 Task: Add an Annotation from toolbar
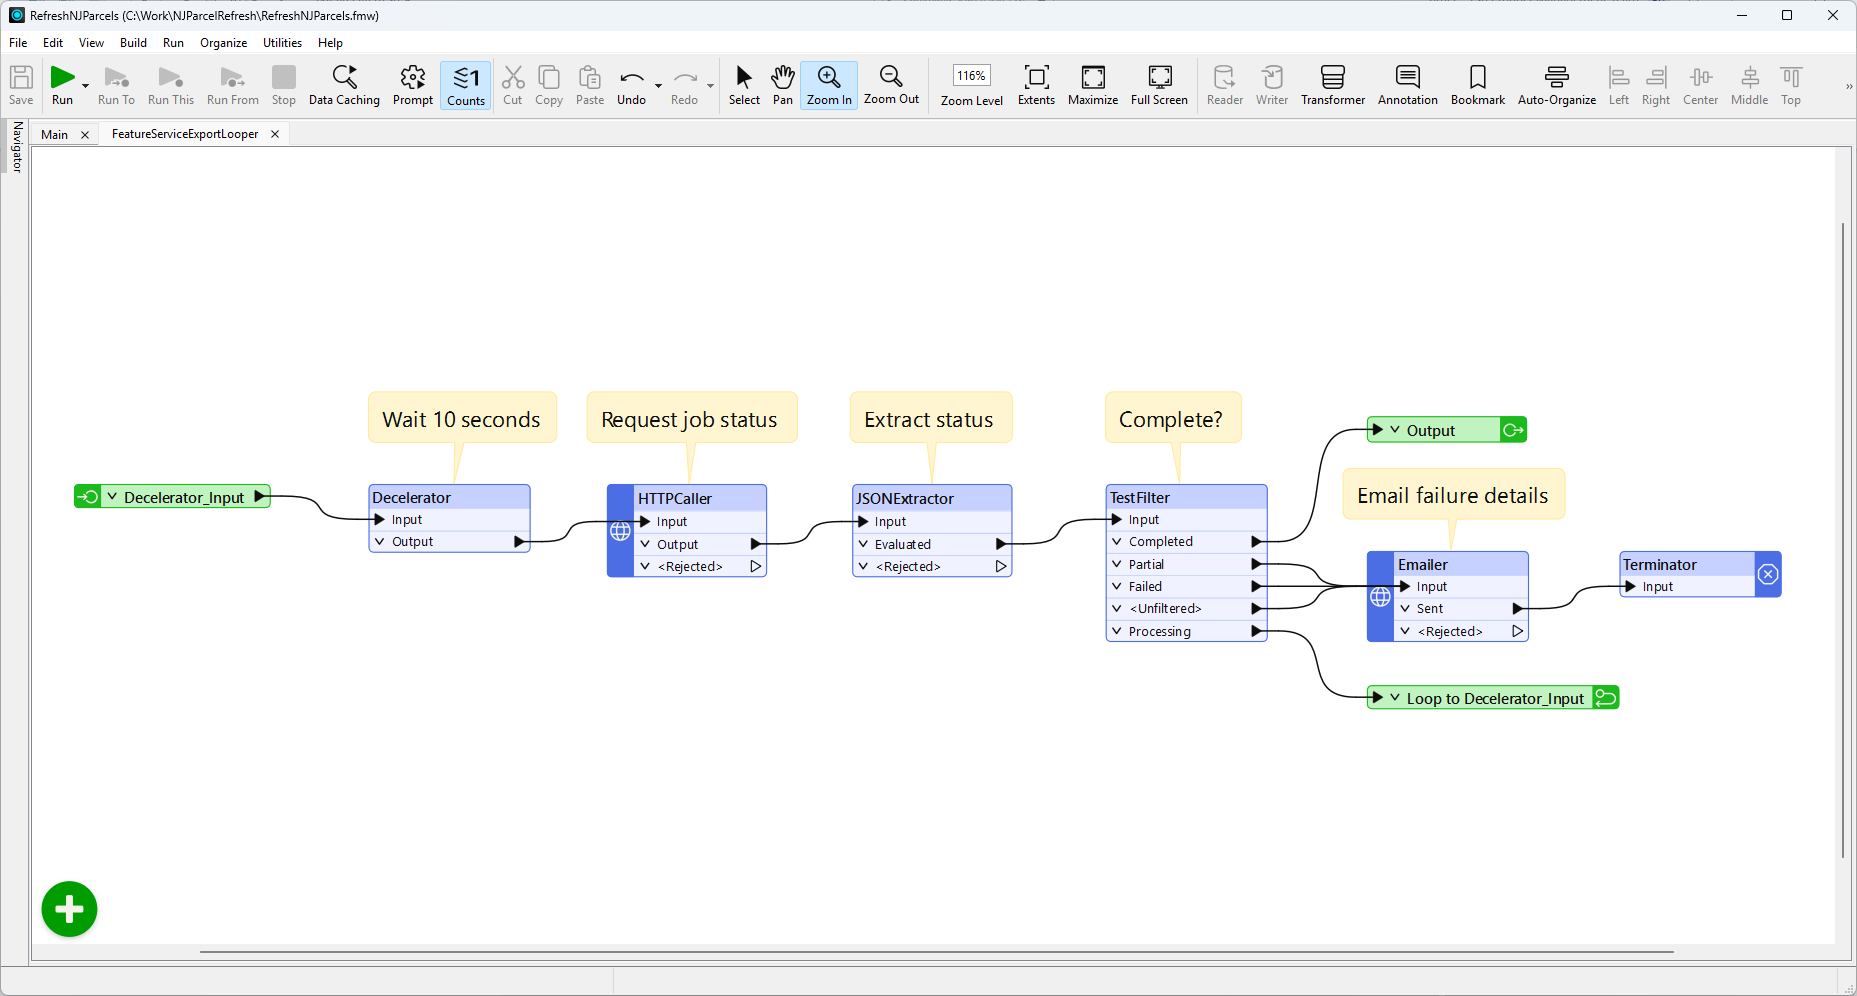(1408, 85)
